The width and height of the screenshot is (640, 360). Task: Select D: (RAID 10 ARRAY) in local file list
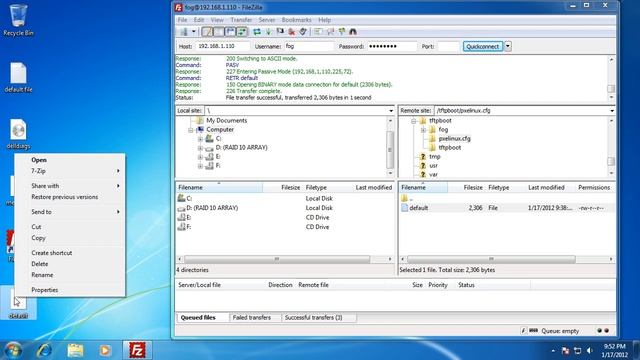(x=212, y=208)
